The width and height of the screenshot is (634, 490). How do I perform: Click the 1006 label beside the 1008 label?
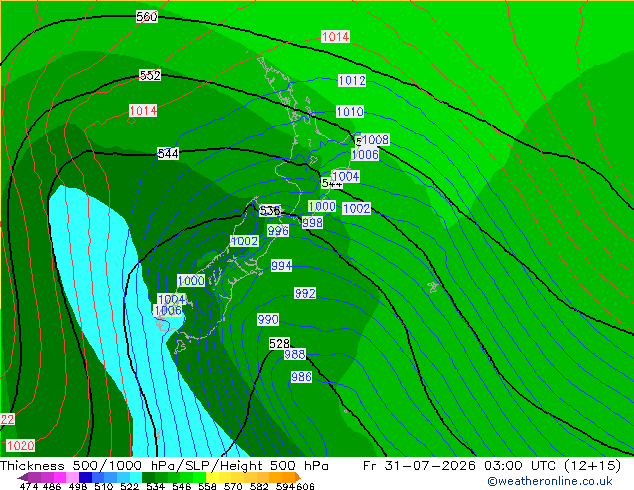pos(365,154)
